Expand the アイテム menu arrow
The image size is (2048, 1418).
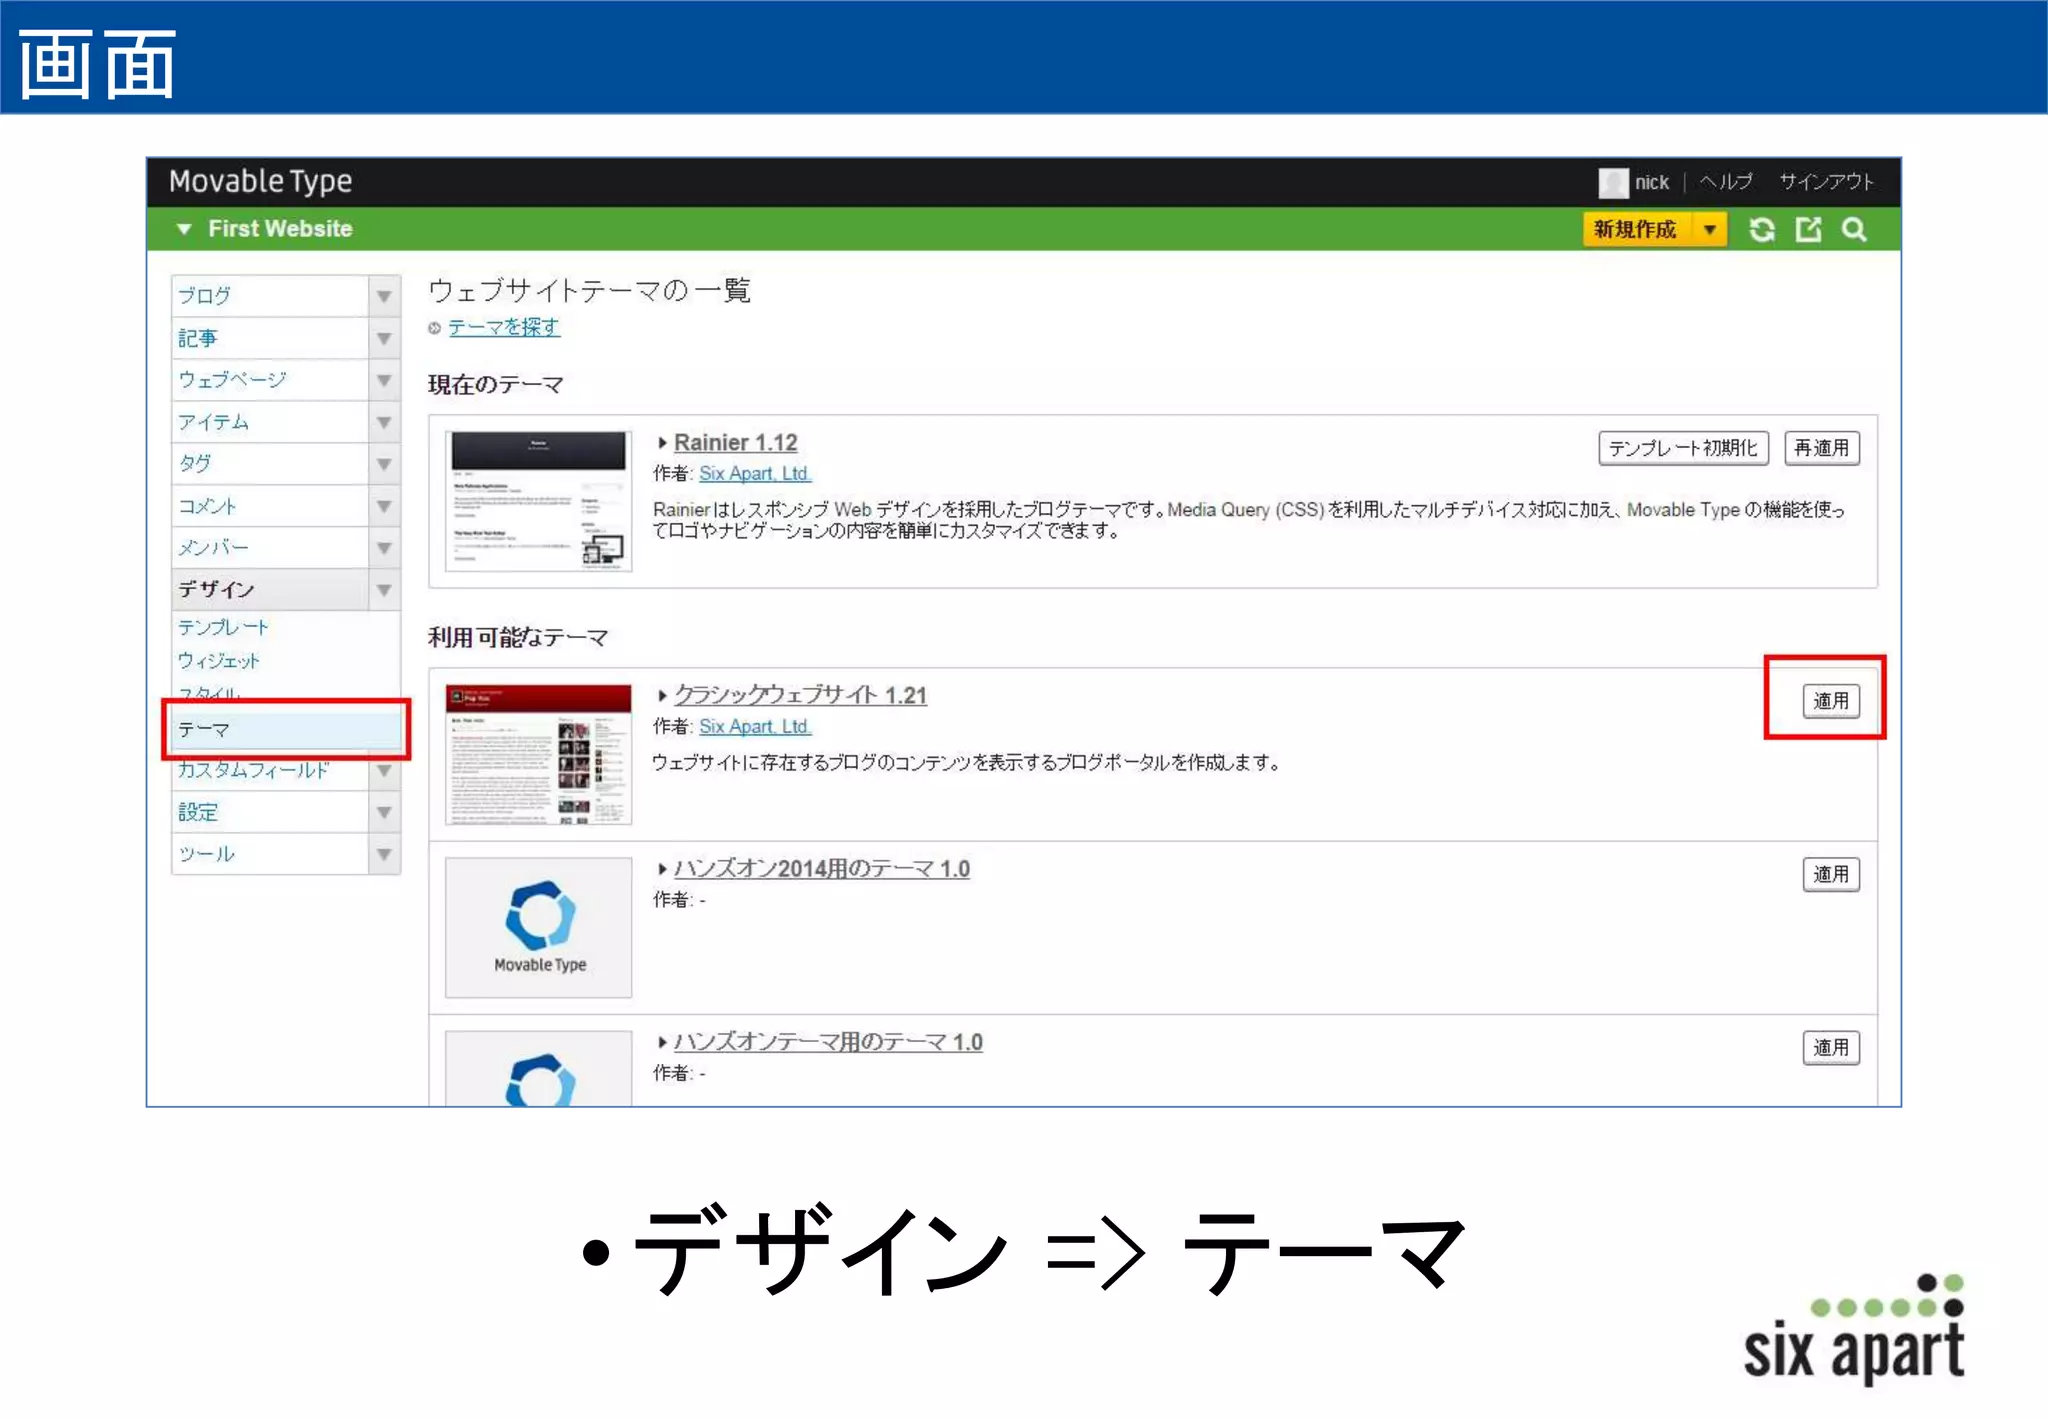[384, 423]
